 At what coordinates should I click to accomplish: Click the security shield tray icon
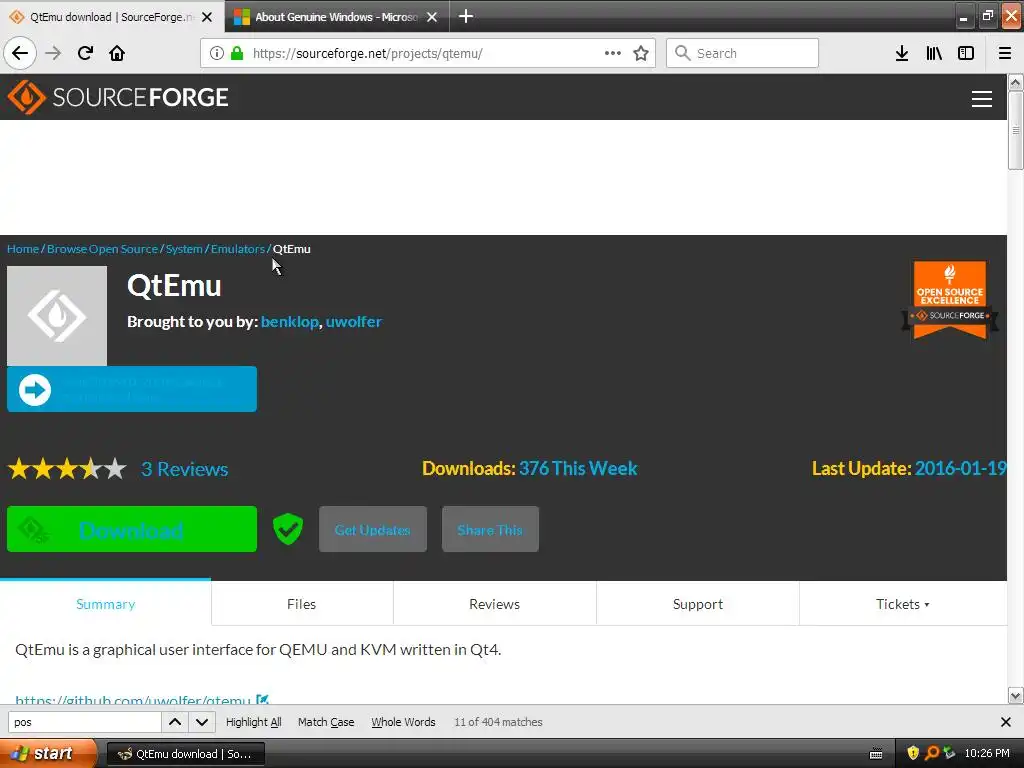pyautogui.click(x=913, y=753)
